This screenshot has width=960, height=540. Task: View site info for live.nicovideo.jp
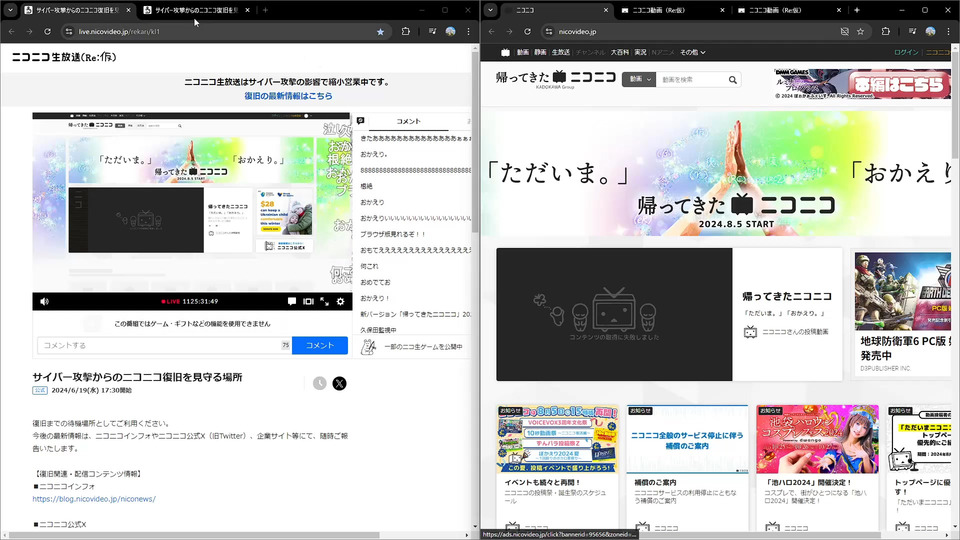point(69,31)
